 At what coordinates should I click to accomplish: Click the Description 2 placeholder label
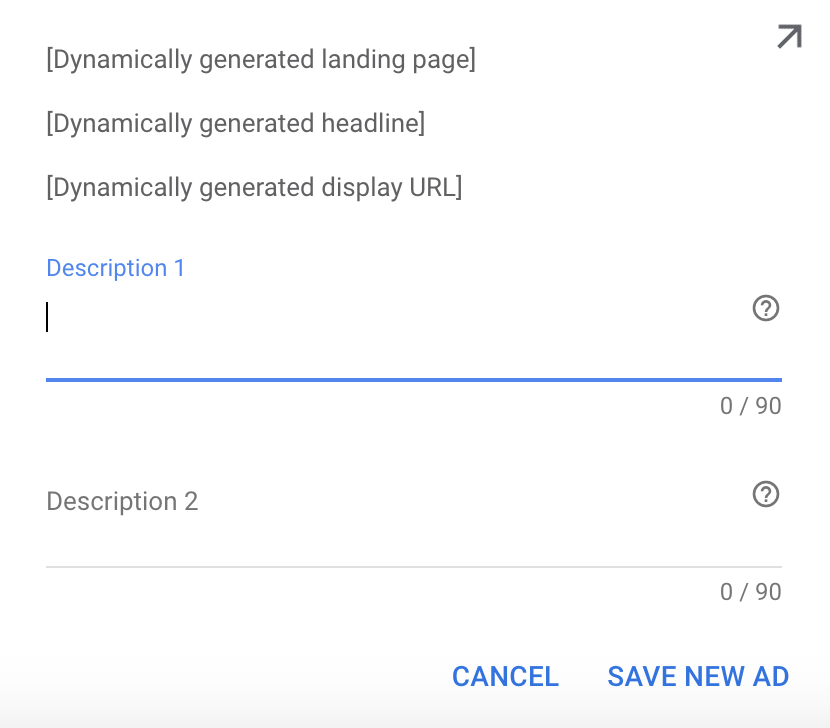click(x=122, y=501)
